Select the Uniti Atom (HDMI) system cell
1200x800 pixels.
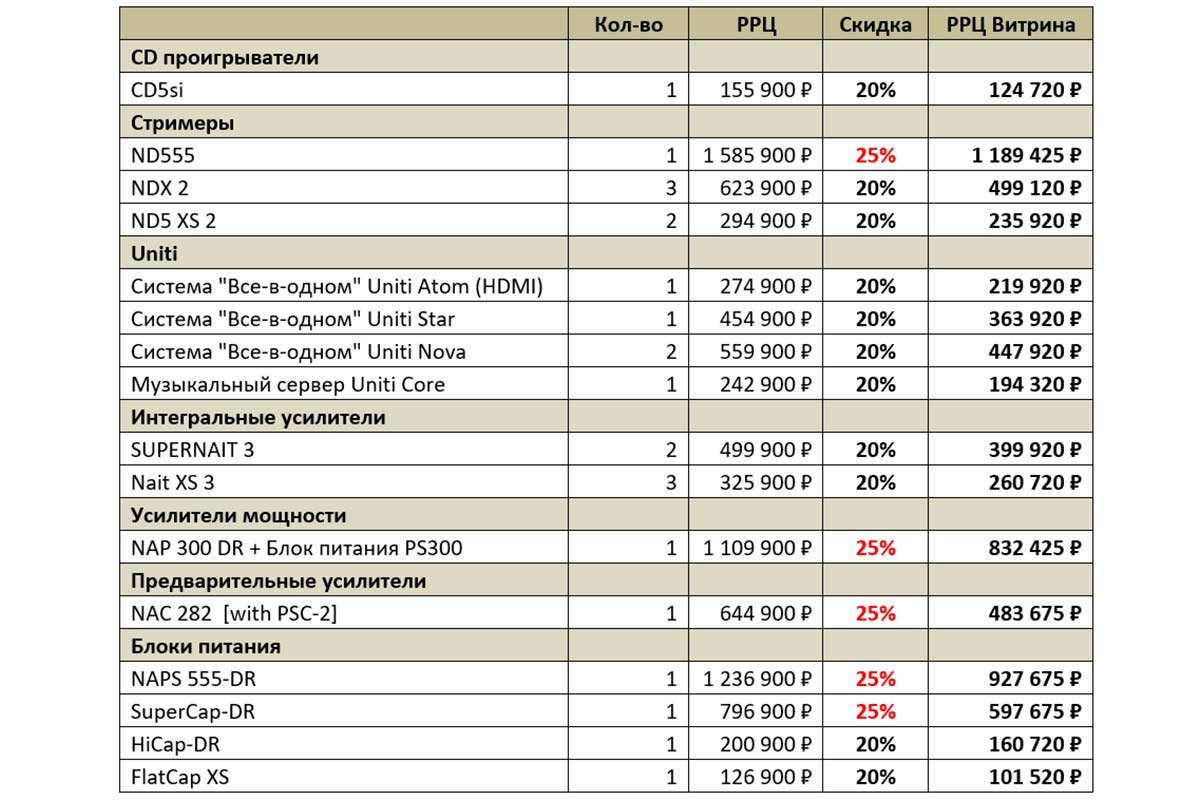tap(337, 287)
